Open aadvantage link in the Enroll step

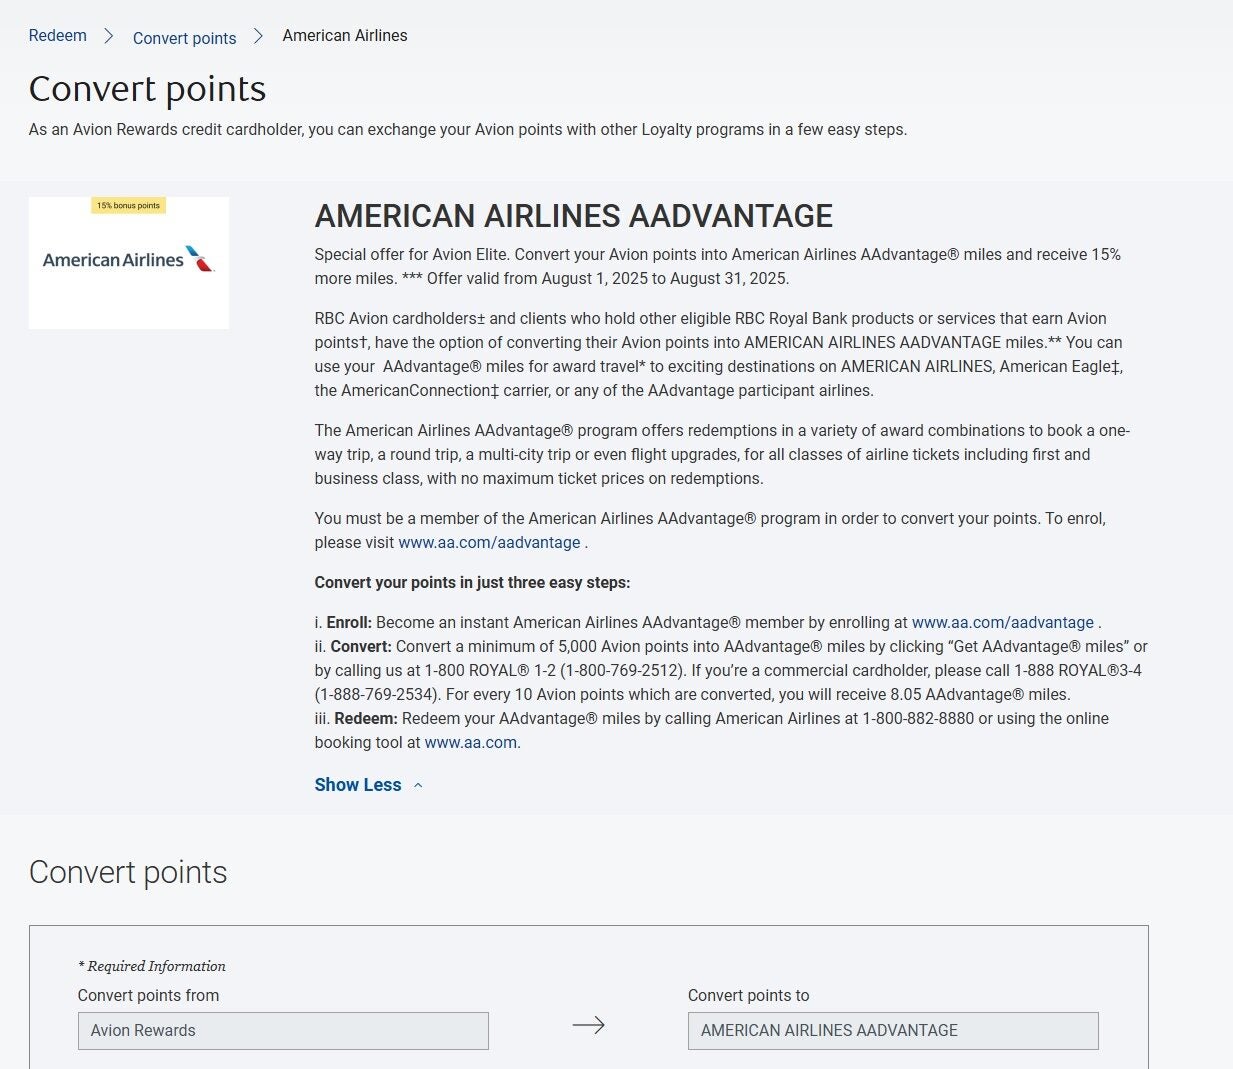pos(1002,622)
